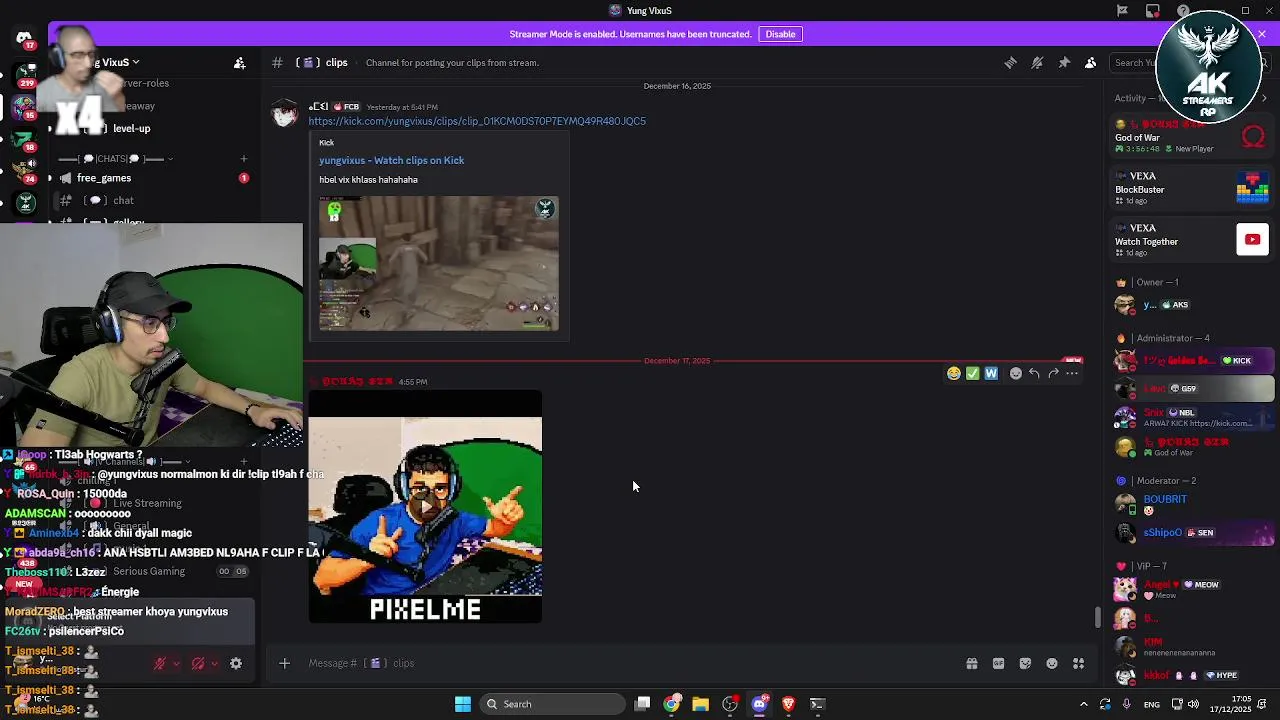
Task: Open Chrome from taskbar
Action: 672,704
